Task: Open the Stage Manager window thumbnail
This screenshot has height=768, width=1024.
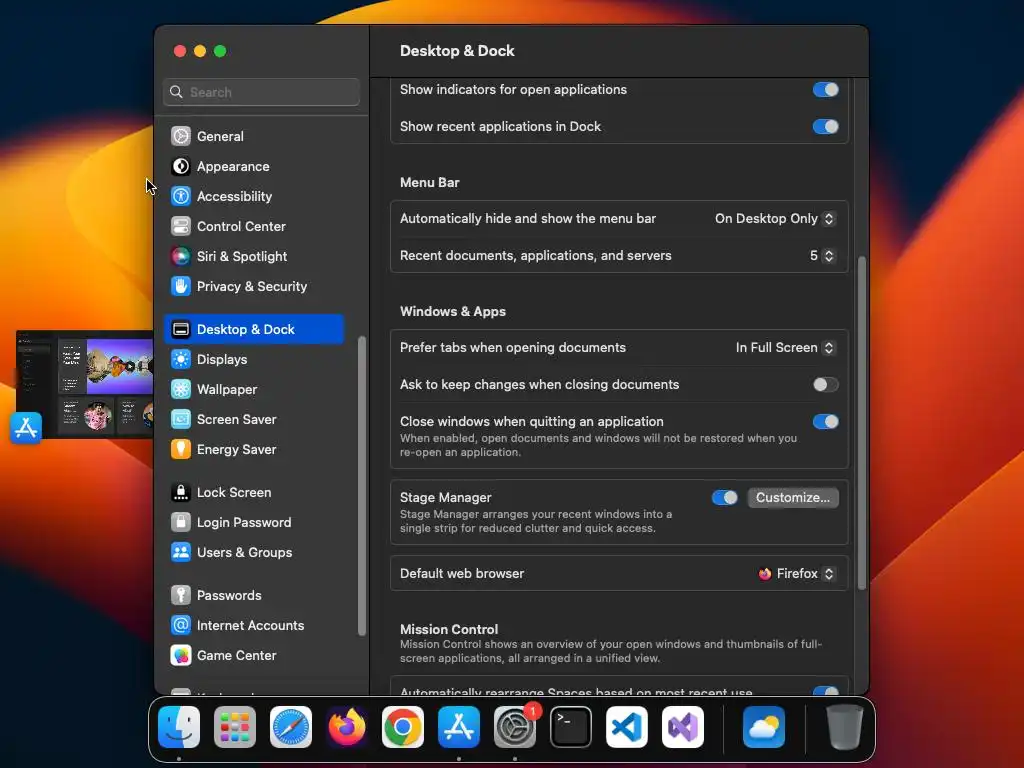Action: (x=85, y=384)
